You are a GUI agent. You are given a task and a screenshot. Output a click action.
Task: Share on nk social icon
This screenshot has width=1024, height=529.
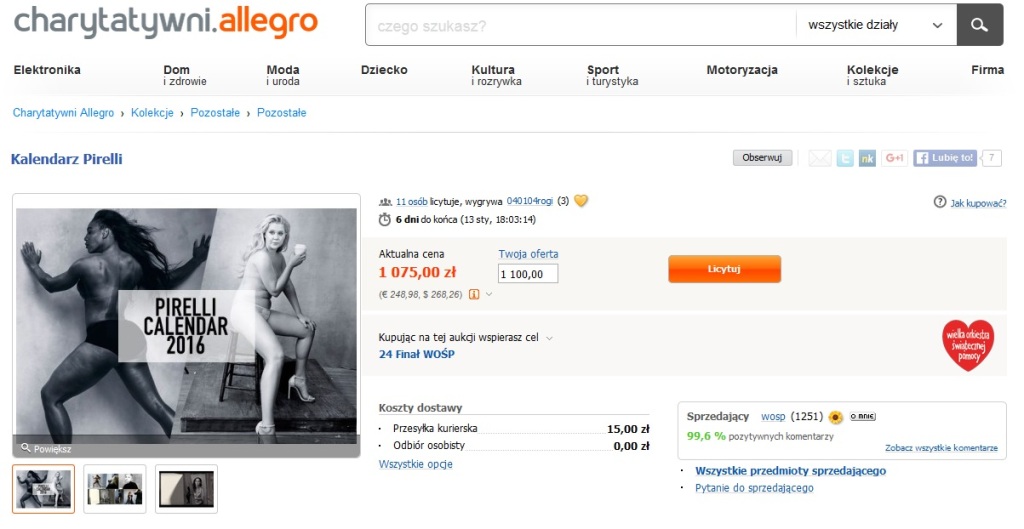coord(867,158)
